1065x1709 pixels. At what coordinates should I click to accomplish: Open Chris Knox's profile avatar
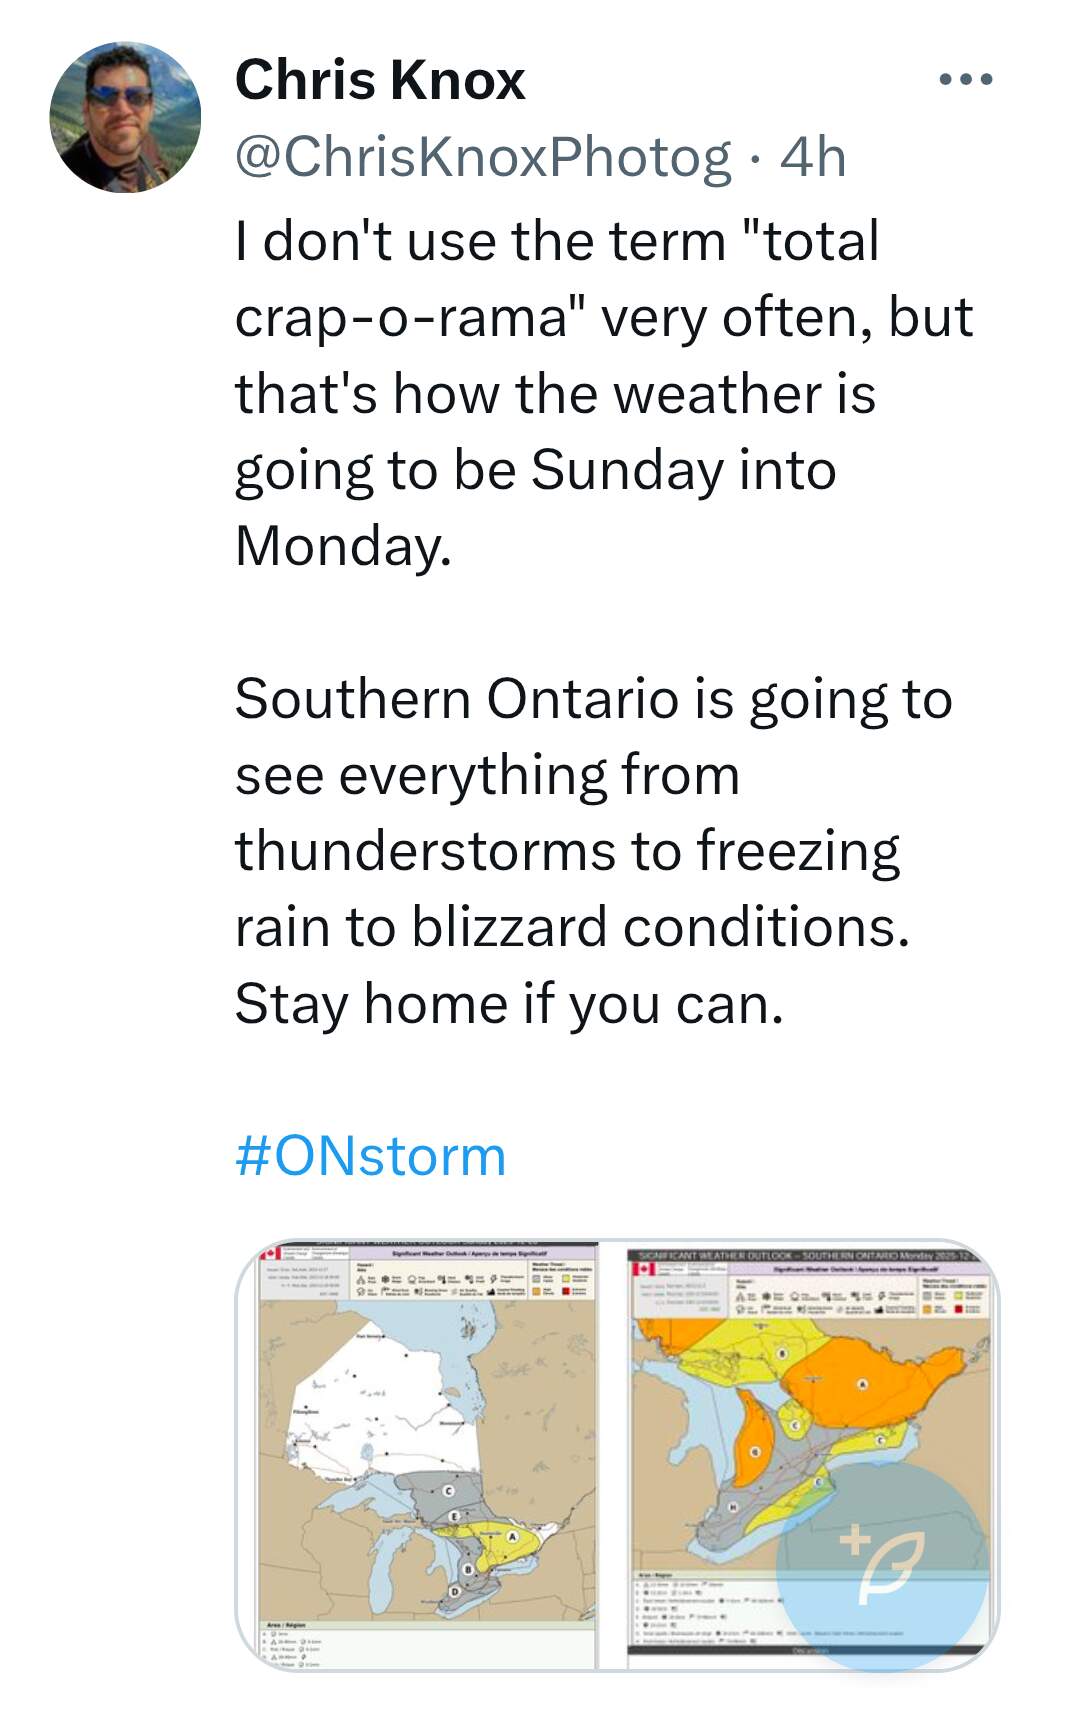[x=125, y=117]
